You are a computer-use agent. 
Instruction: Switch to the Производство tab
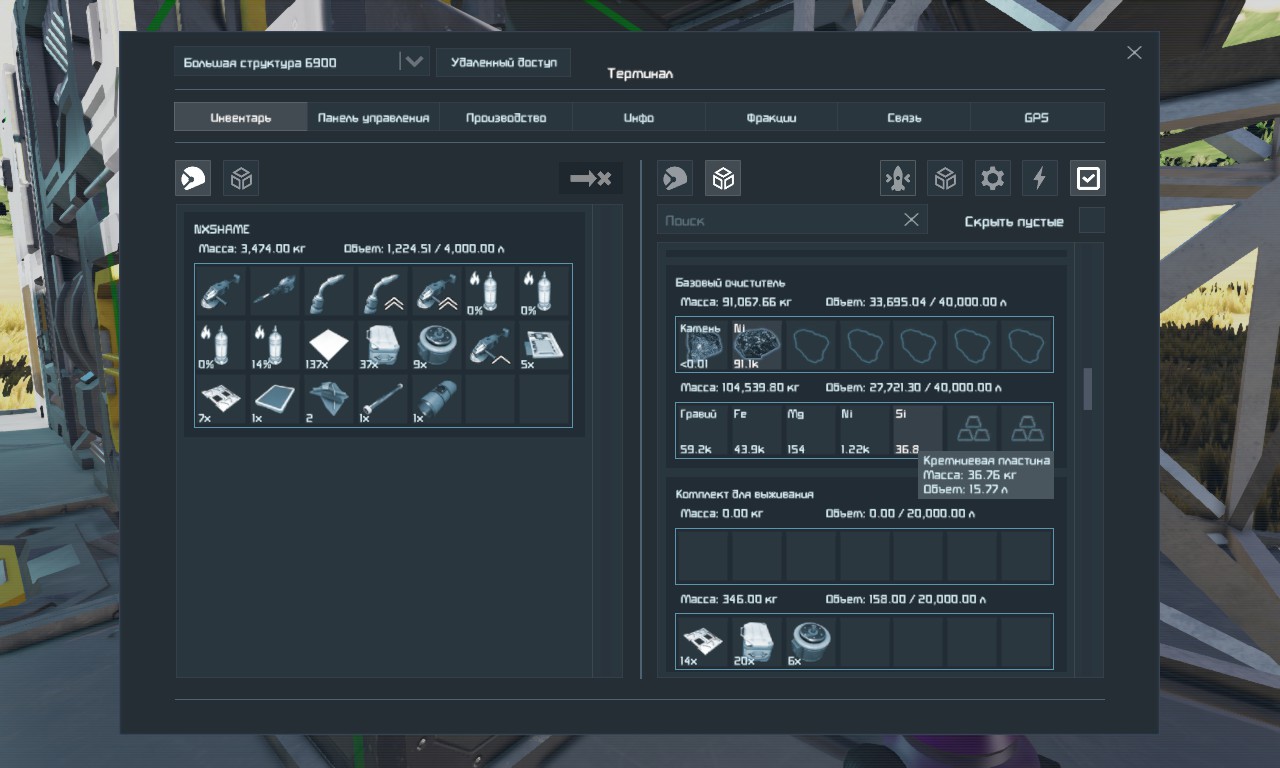pos(506,117)
